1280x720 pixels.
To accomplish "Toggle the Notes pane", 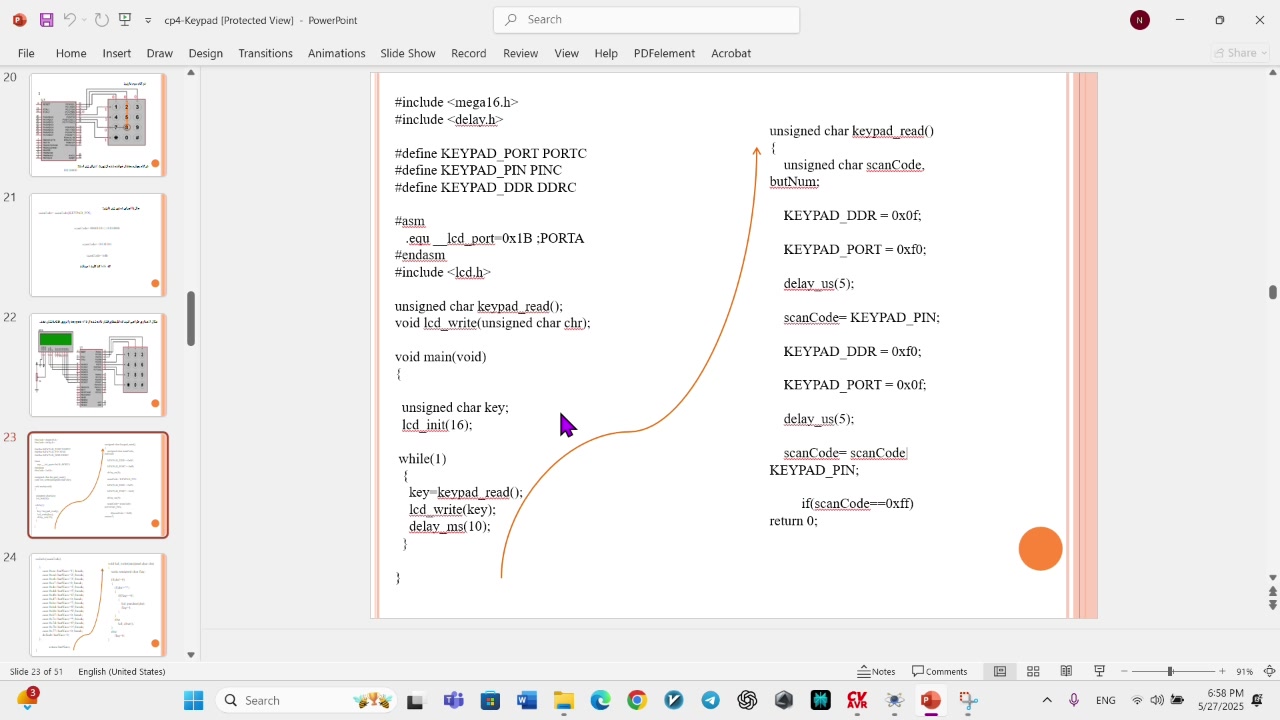I will point(876,672).
